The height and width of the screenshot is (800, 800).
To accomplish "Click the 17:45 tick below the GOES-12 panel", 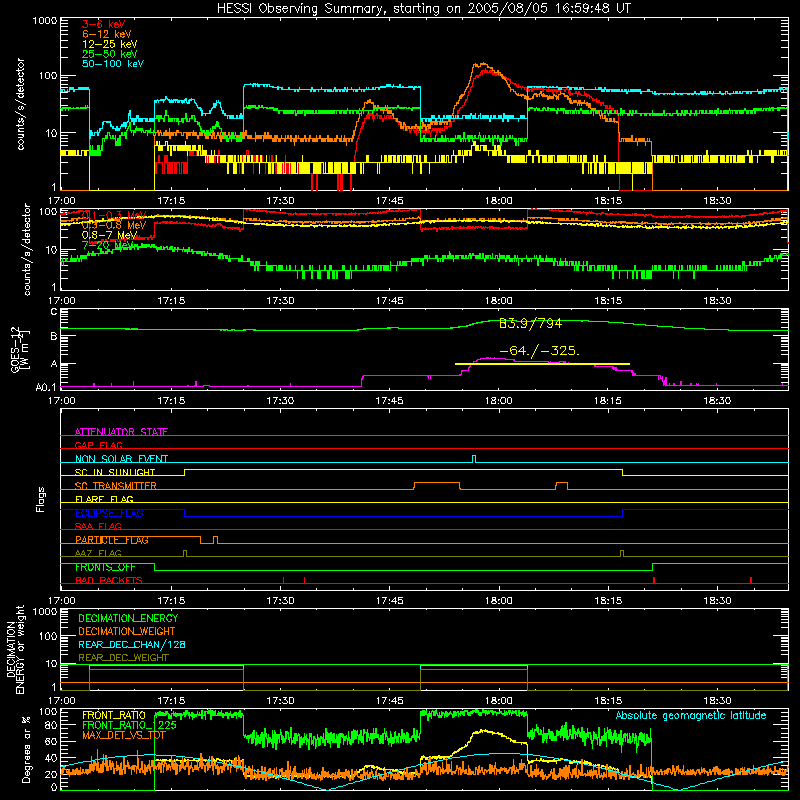I will coord(389,400).
